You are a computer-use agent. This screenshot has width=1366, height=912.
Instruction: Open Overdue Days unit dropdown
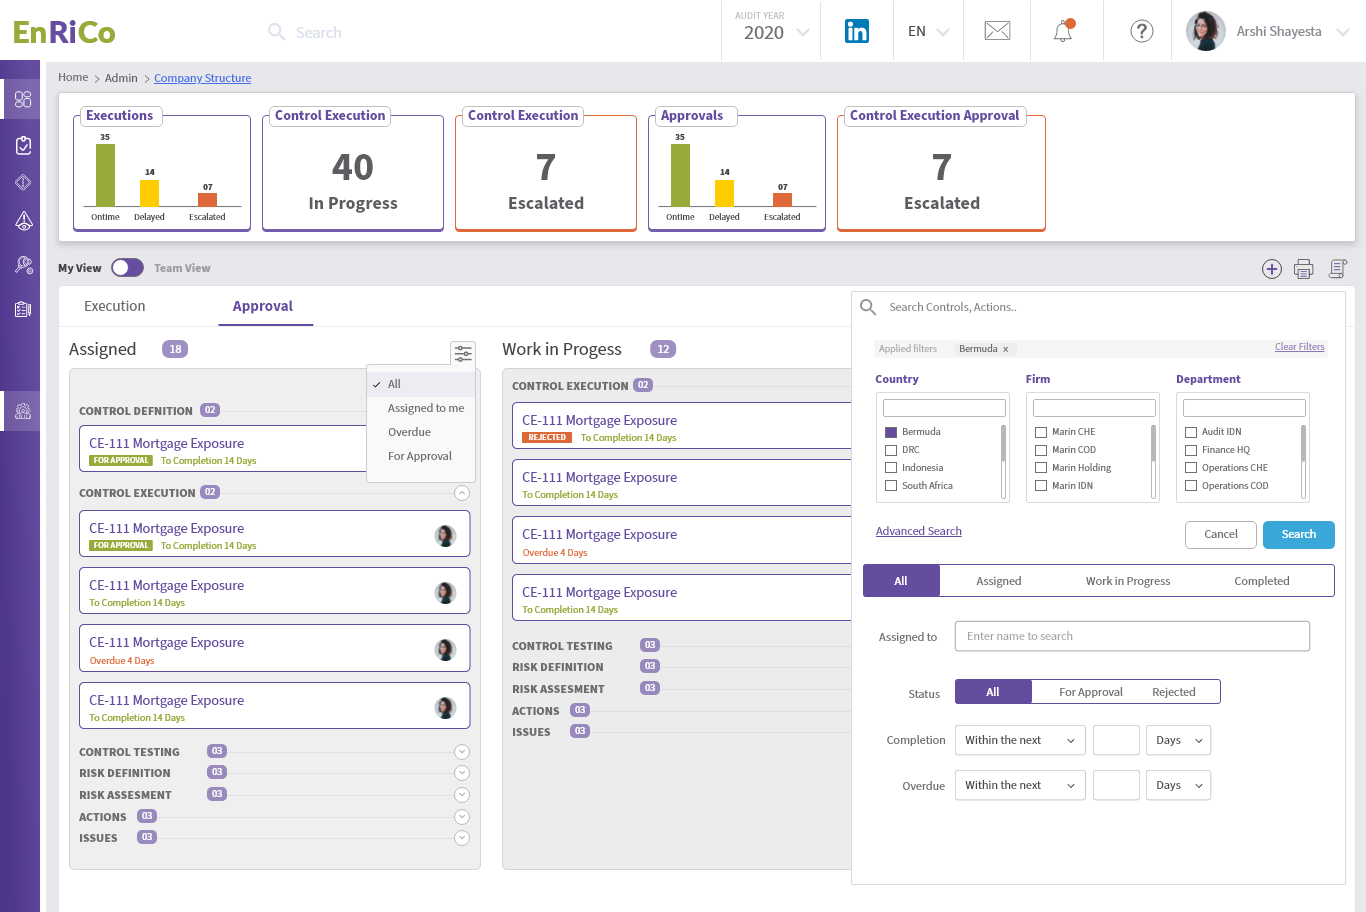coord(1179,785)
